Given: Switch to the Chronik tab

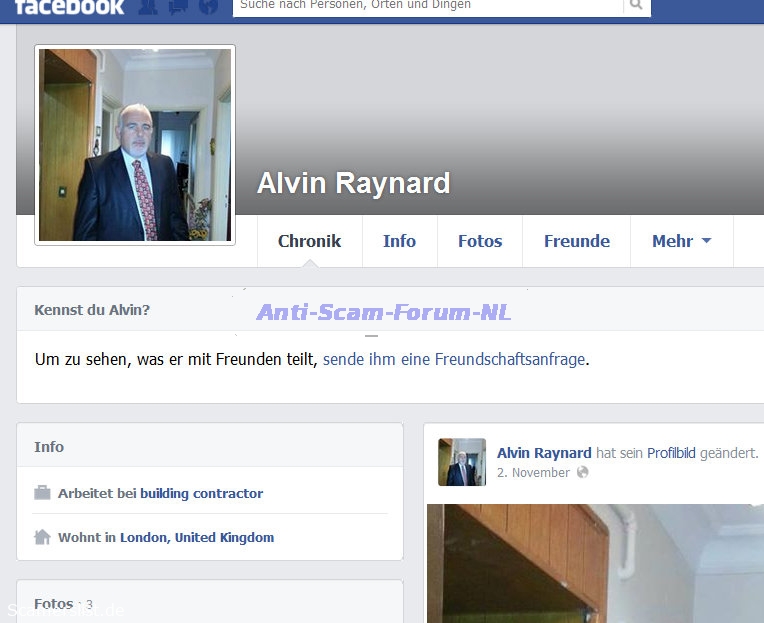Looking at the screenshot, I should click(x=309, y=241).
